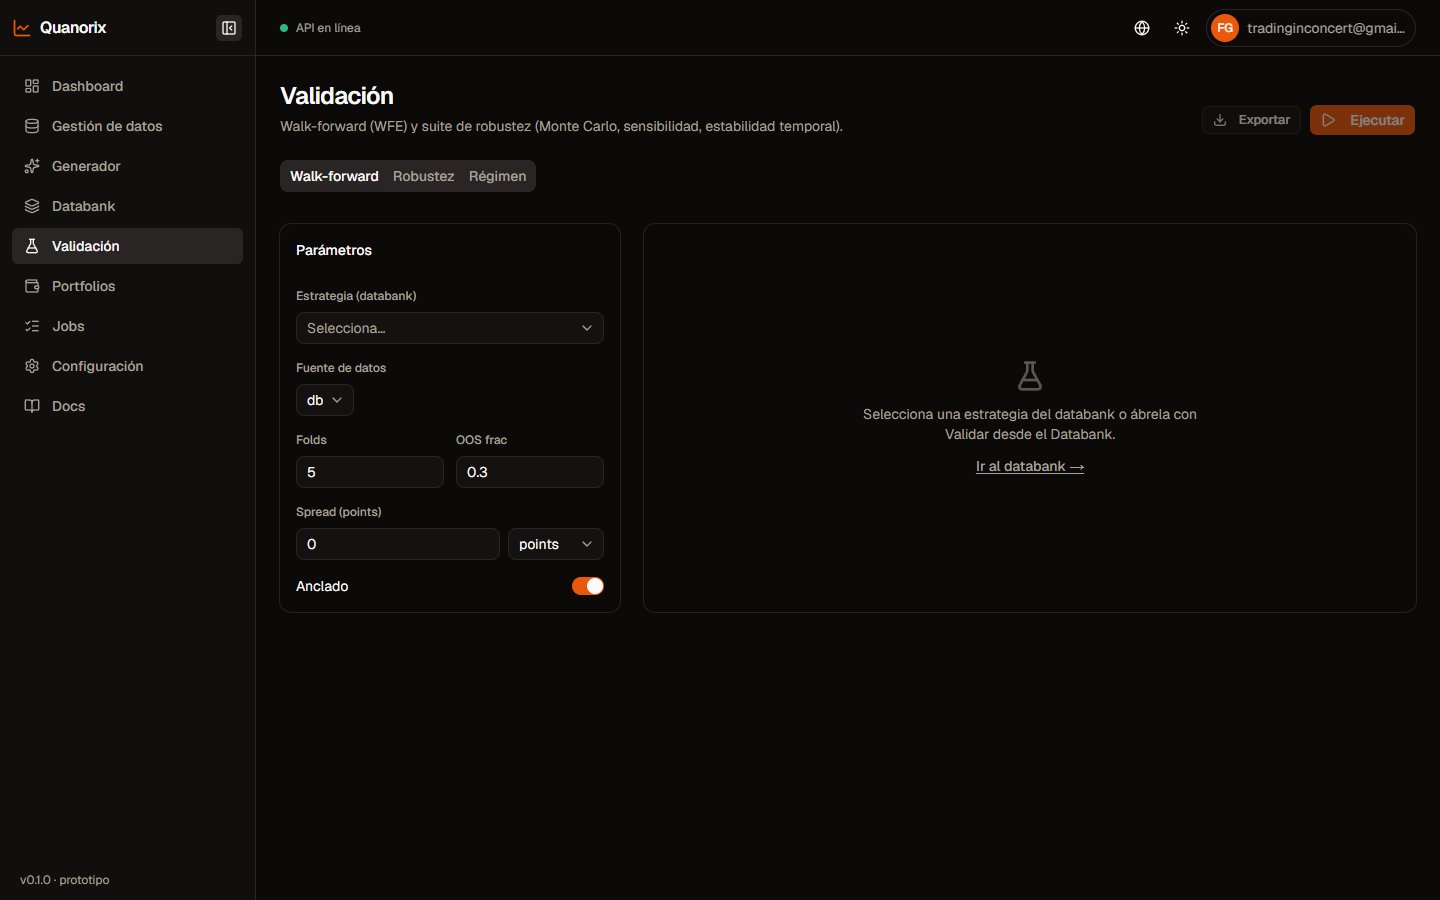Viewport: 1440px width, 900px height.
Task: Click the API en línea status text
Action: [328, 28]
